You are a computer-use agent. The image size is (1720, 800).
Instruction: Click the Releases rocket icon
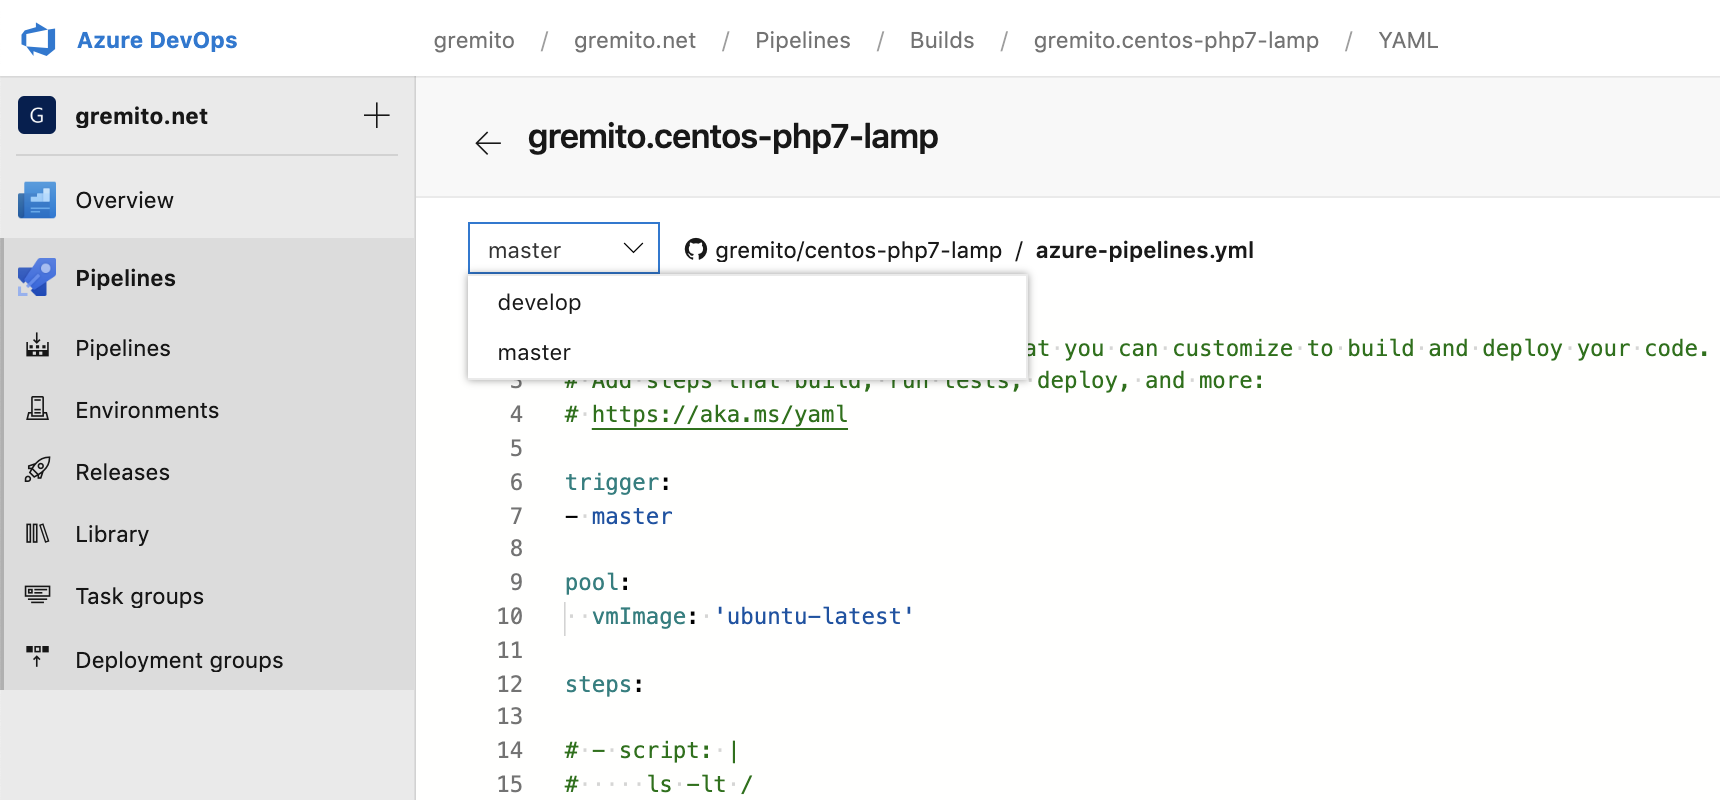(x=37, y=471)
